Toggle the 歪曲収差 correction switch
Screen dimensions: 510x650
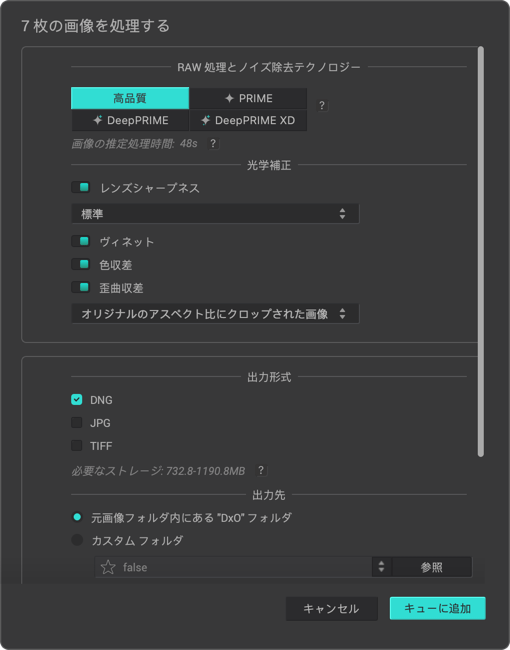coord(81,287)
